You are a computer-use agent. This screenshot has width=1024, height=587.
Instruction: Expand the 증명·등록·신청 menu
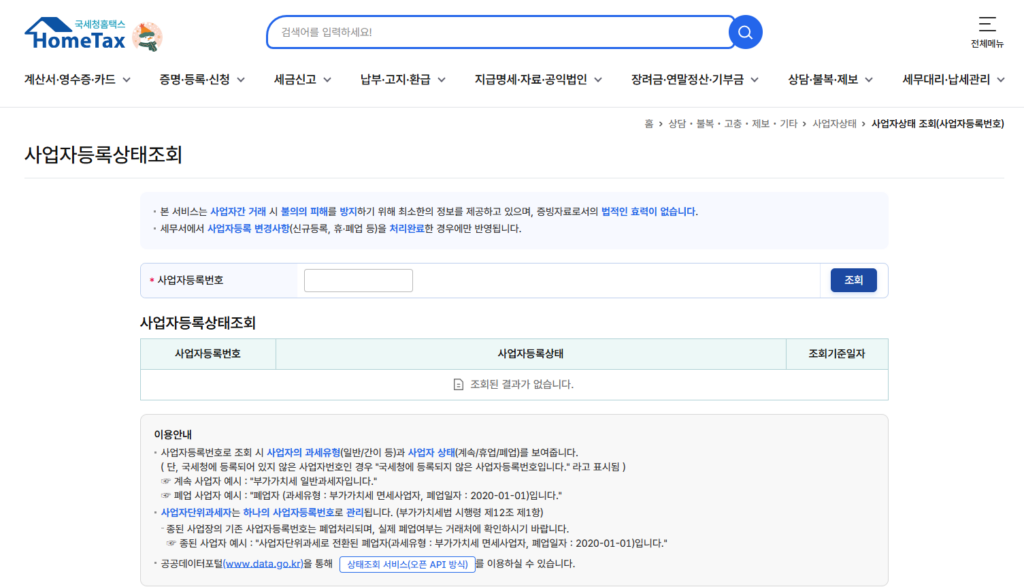click(x=201, y=80)
